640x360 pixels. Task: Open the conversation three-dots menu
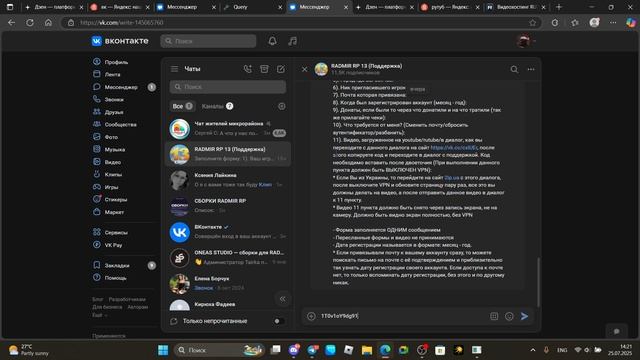coord(531,69)
